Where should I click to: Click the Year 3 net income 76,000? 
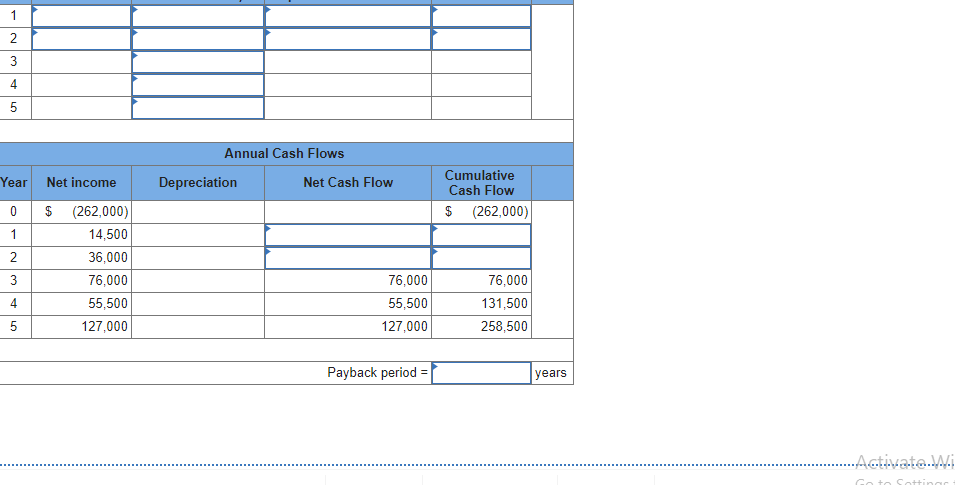(x=108, y=281)
